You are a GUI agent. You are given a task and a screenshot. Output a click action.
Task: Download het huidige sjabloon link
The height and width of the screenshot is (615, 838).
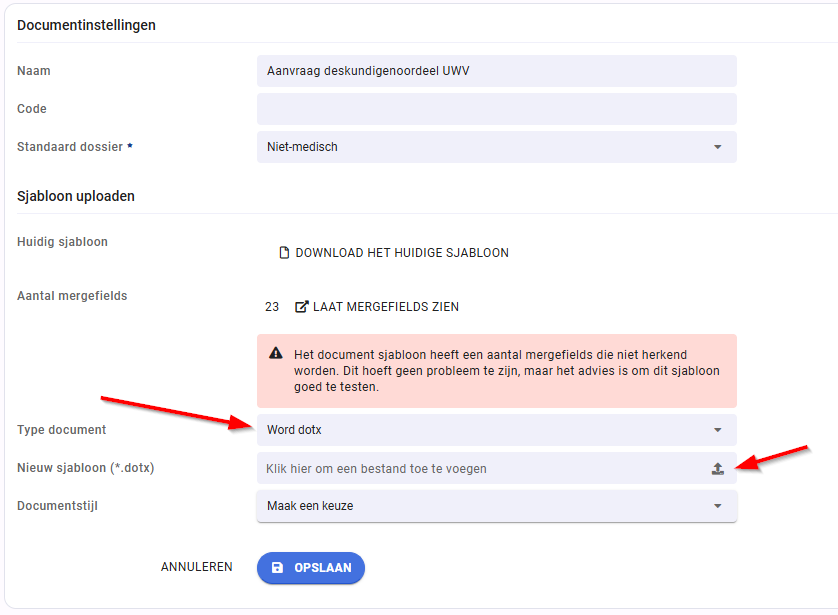tap(394, 253)
